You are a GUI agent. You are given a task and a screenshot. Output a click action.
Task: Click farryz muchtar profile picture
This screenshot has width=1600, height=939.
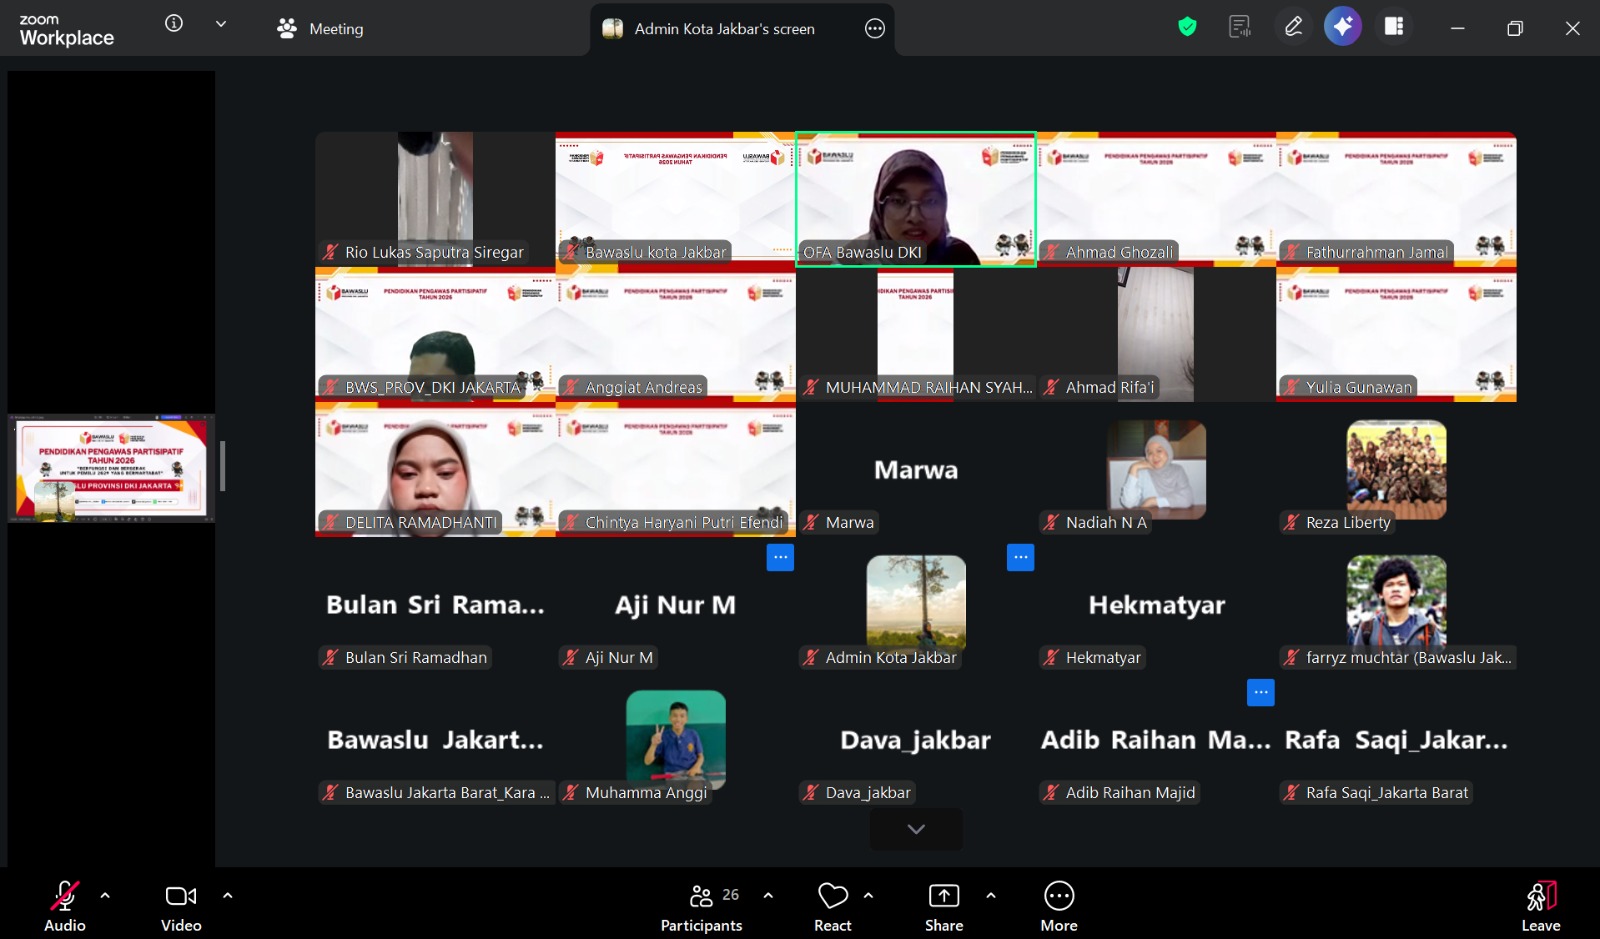click(1396, 604)
